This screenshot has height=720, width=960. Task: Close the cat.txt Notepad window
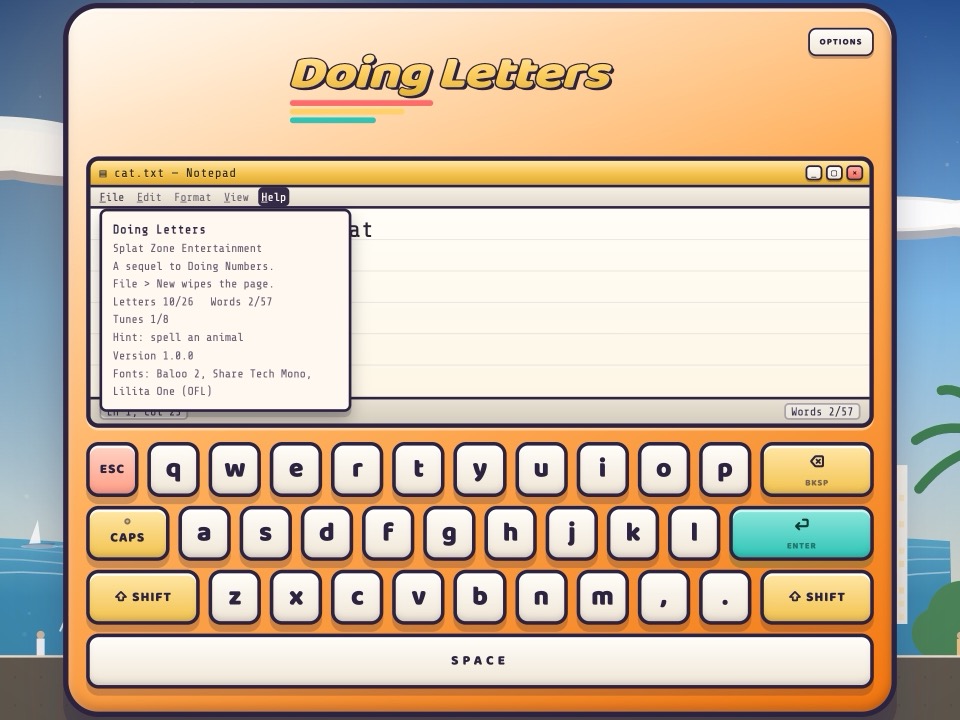[x=855, y=173]
